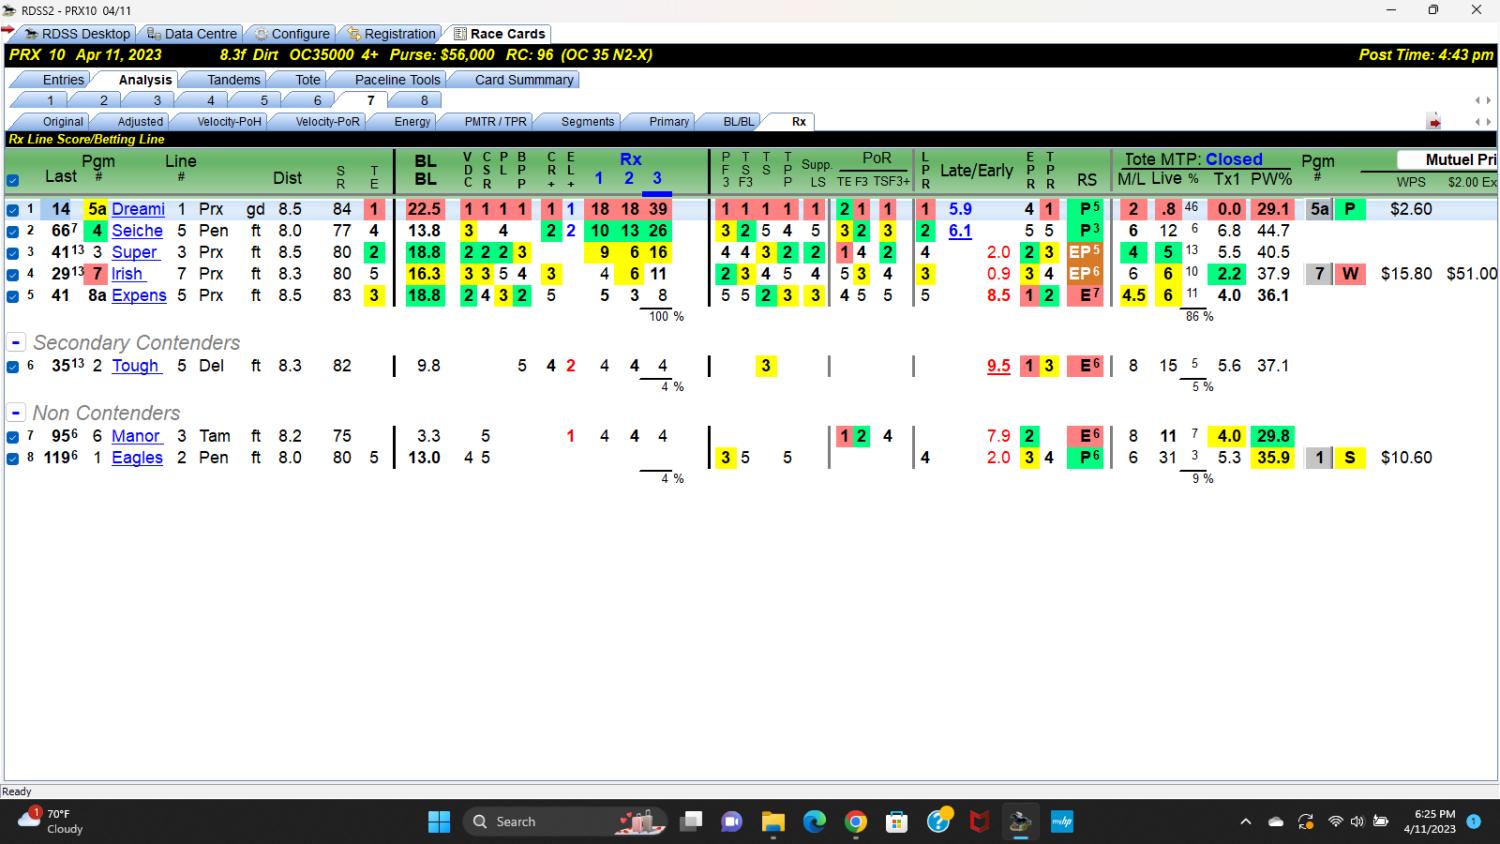This screenshot has height=844, width=1500.
Task: Click Late/Early value 9.5 link
Action: [998, 366]
